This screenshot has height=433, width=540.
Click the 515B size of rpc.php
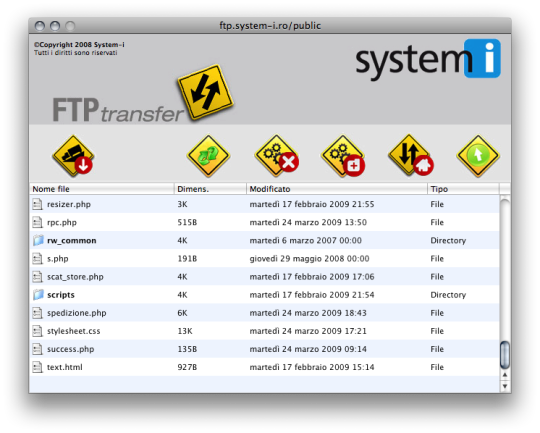[x=187, y=222]
